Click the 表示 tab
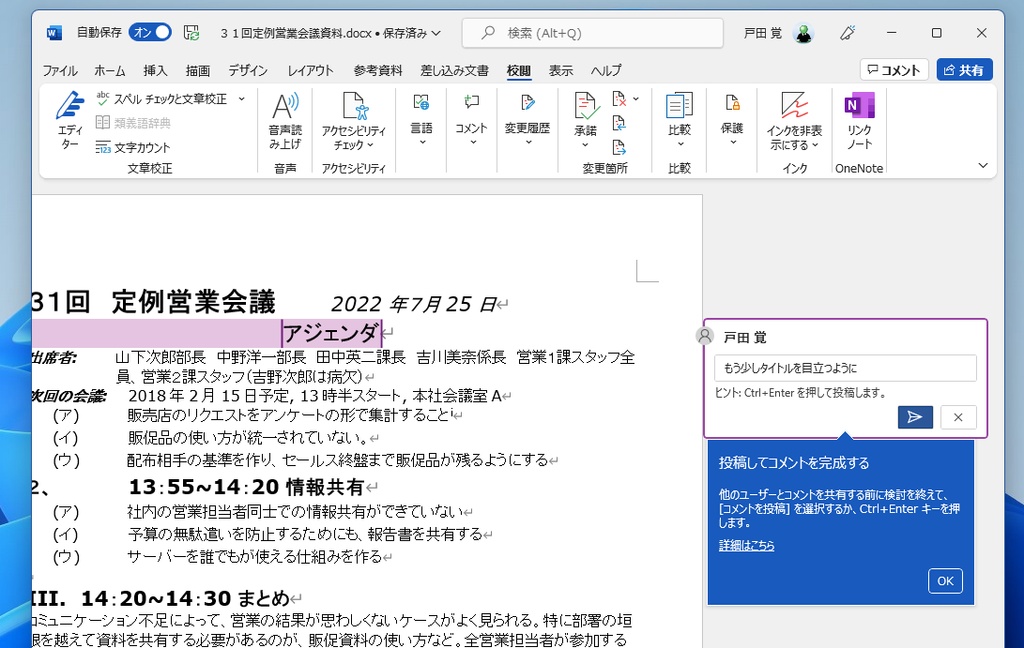Viewport: 1024px width, 648px height. click(x=560, y=71)
